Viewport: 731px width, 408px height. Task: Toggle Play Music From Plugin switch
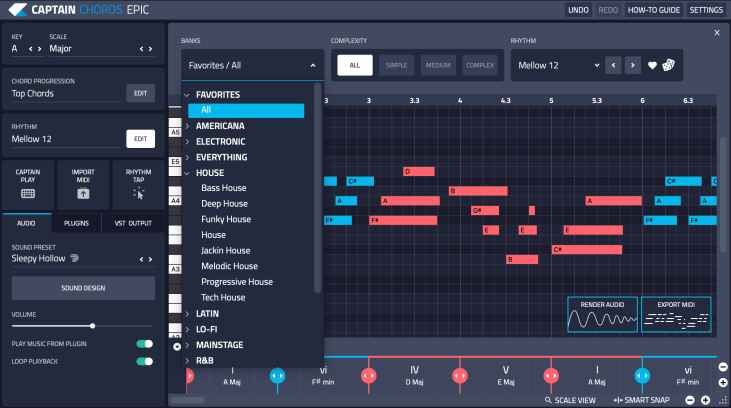click(145, 344)
